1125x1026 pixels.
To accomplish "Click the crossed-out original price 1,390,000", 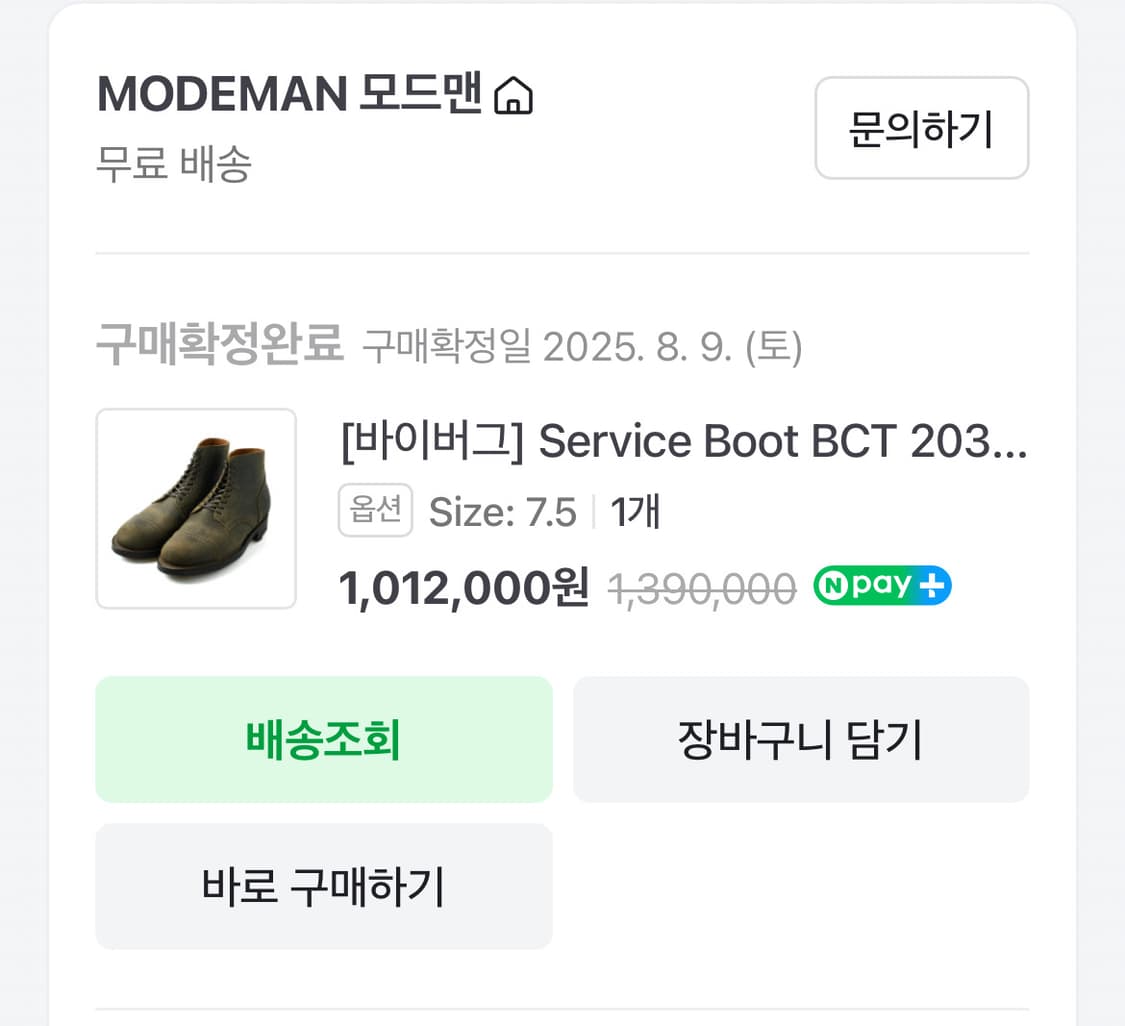I will [x=701, y=588].
